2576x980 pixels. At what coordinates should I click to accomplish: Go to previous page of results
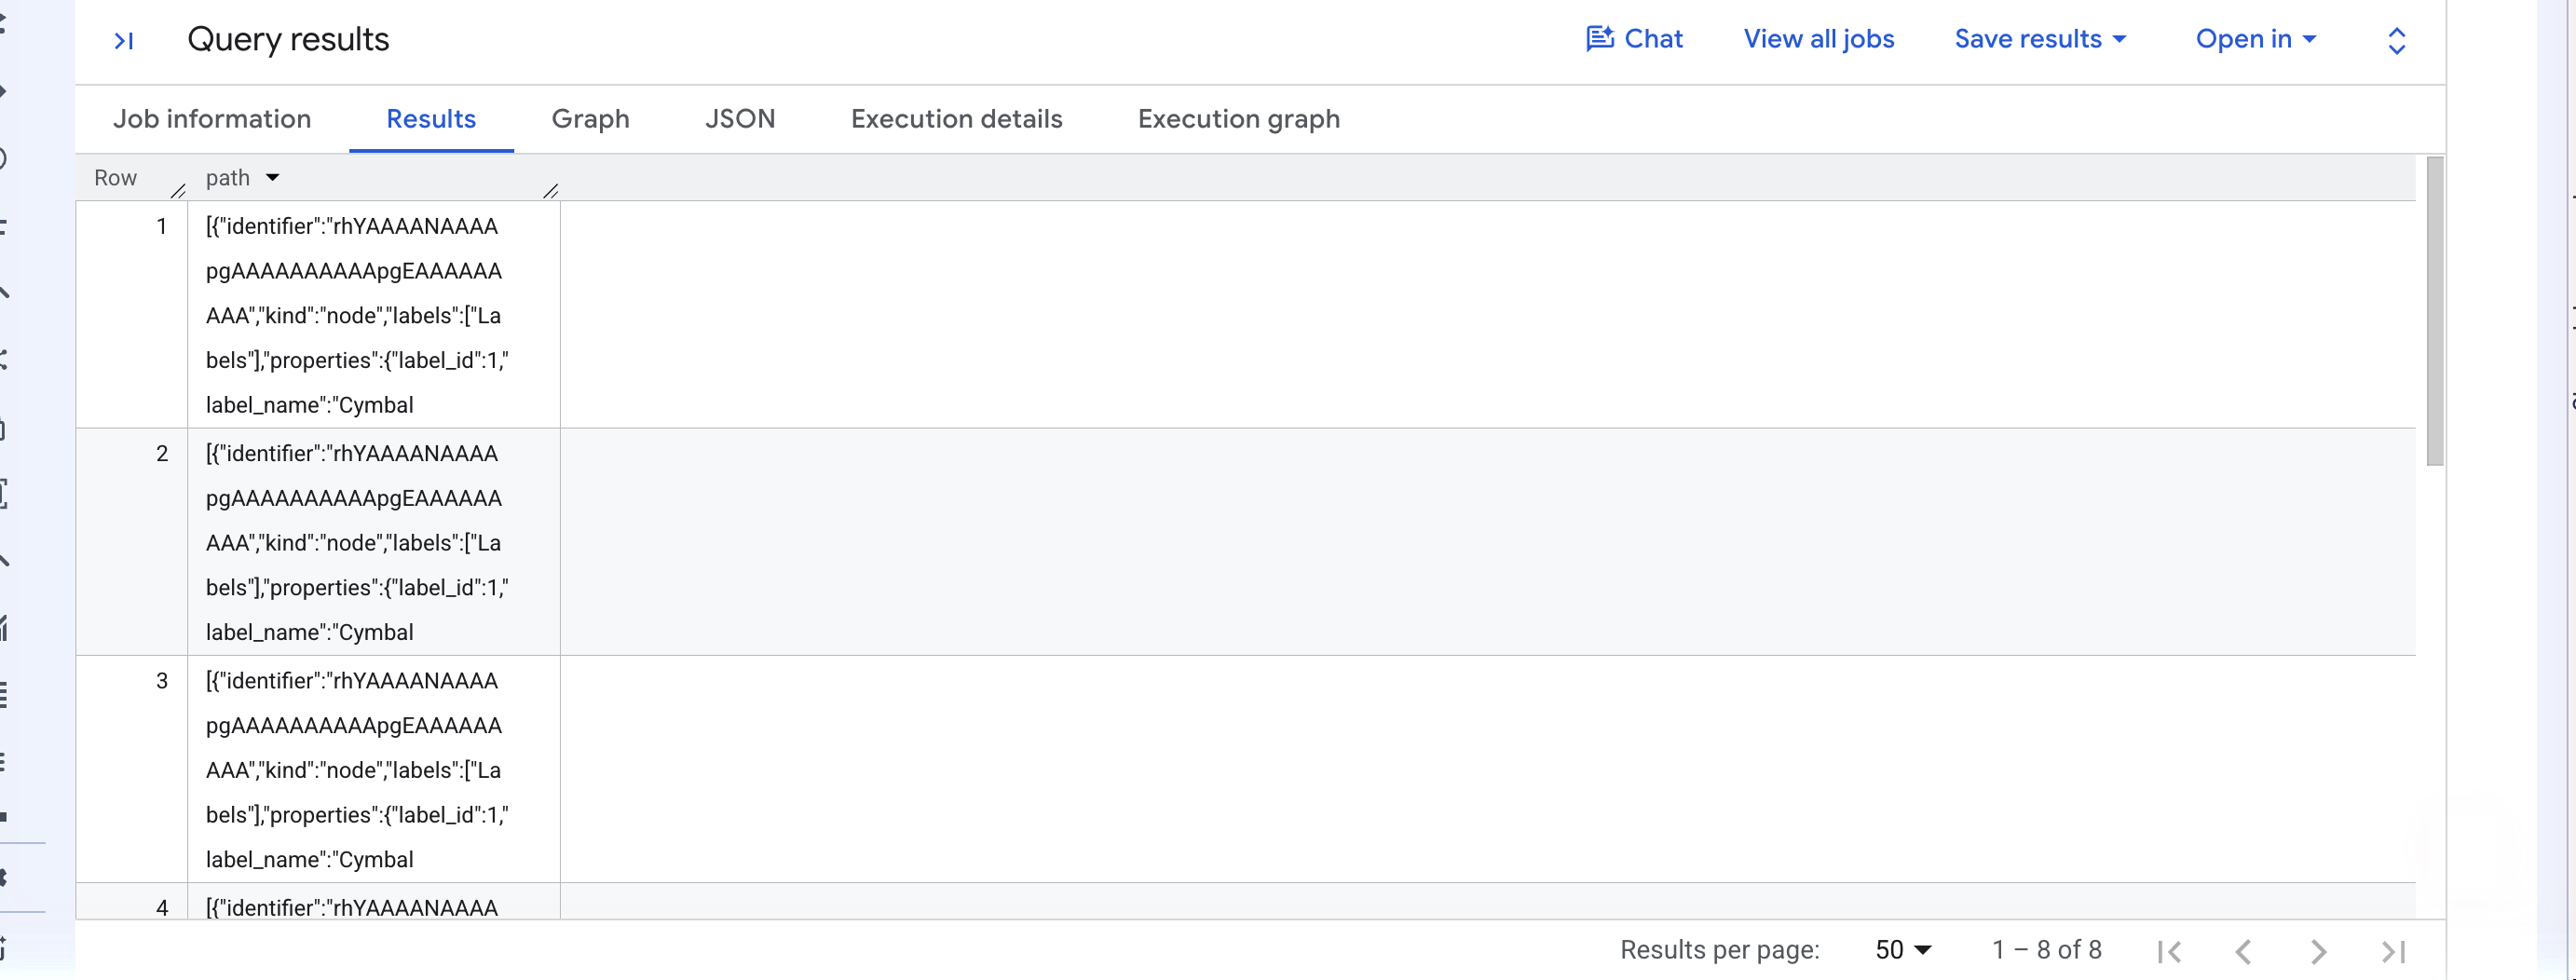tap(2243, 951)
